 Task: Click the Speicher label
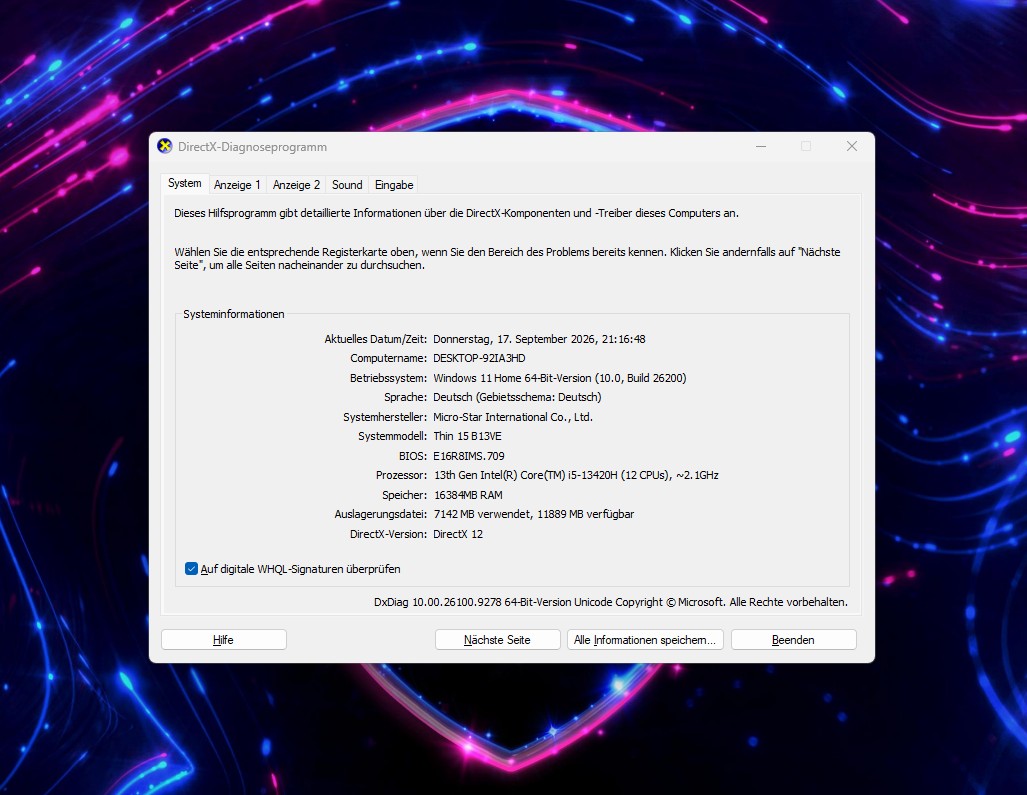404,495
